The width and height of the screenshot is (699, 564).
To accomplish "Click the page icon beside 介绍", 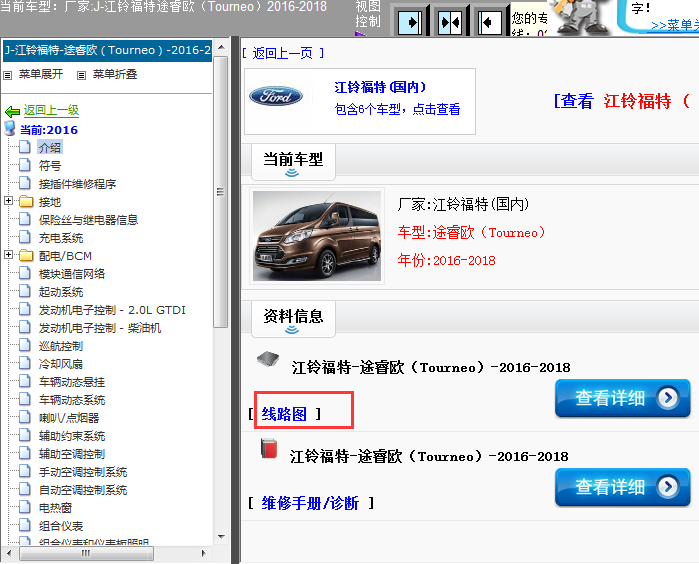I will pyautogui.click(x=25, y=147).
